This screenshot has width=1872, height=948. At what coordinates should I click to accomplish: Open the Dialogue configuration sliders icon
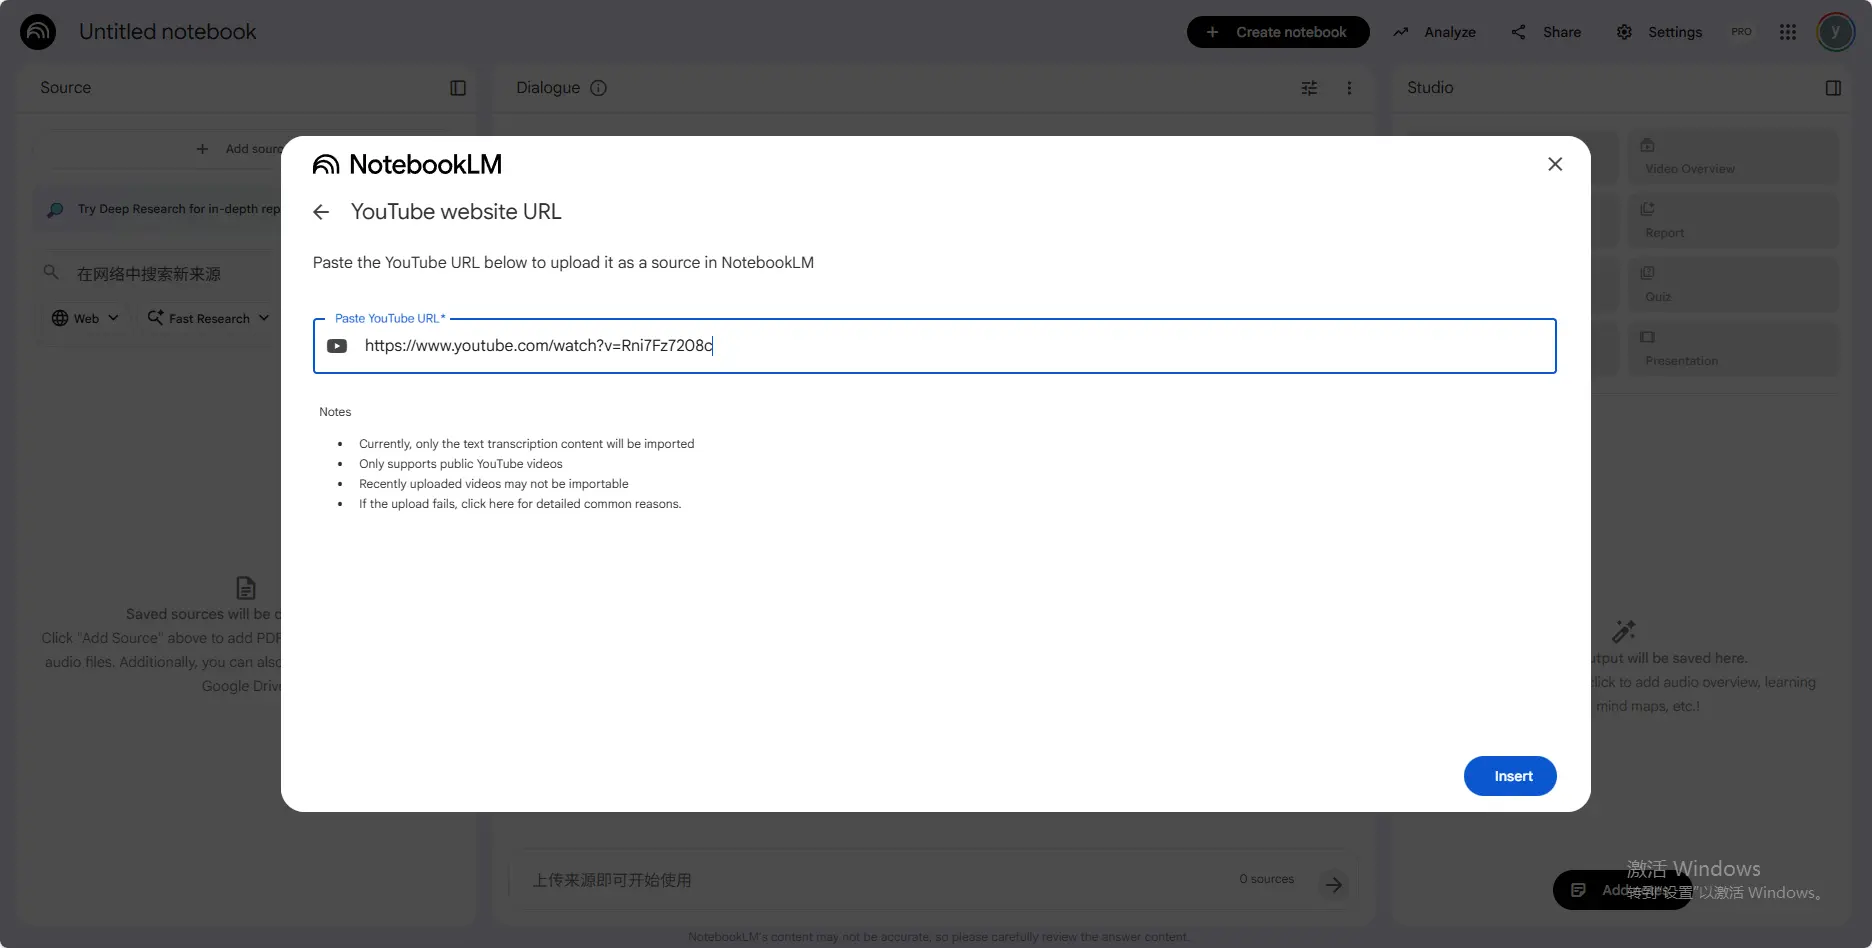[x=1309, y=88]
